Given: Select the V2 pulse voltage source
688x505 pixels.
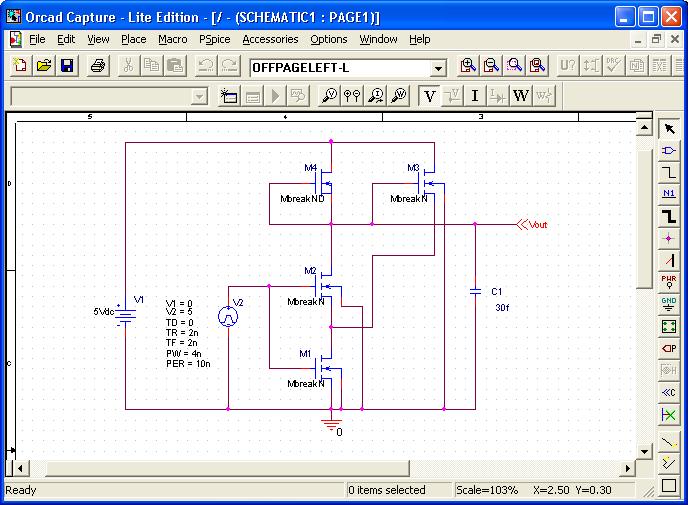Looking at the screenshot, I should click(228, 316).
